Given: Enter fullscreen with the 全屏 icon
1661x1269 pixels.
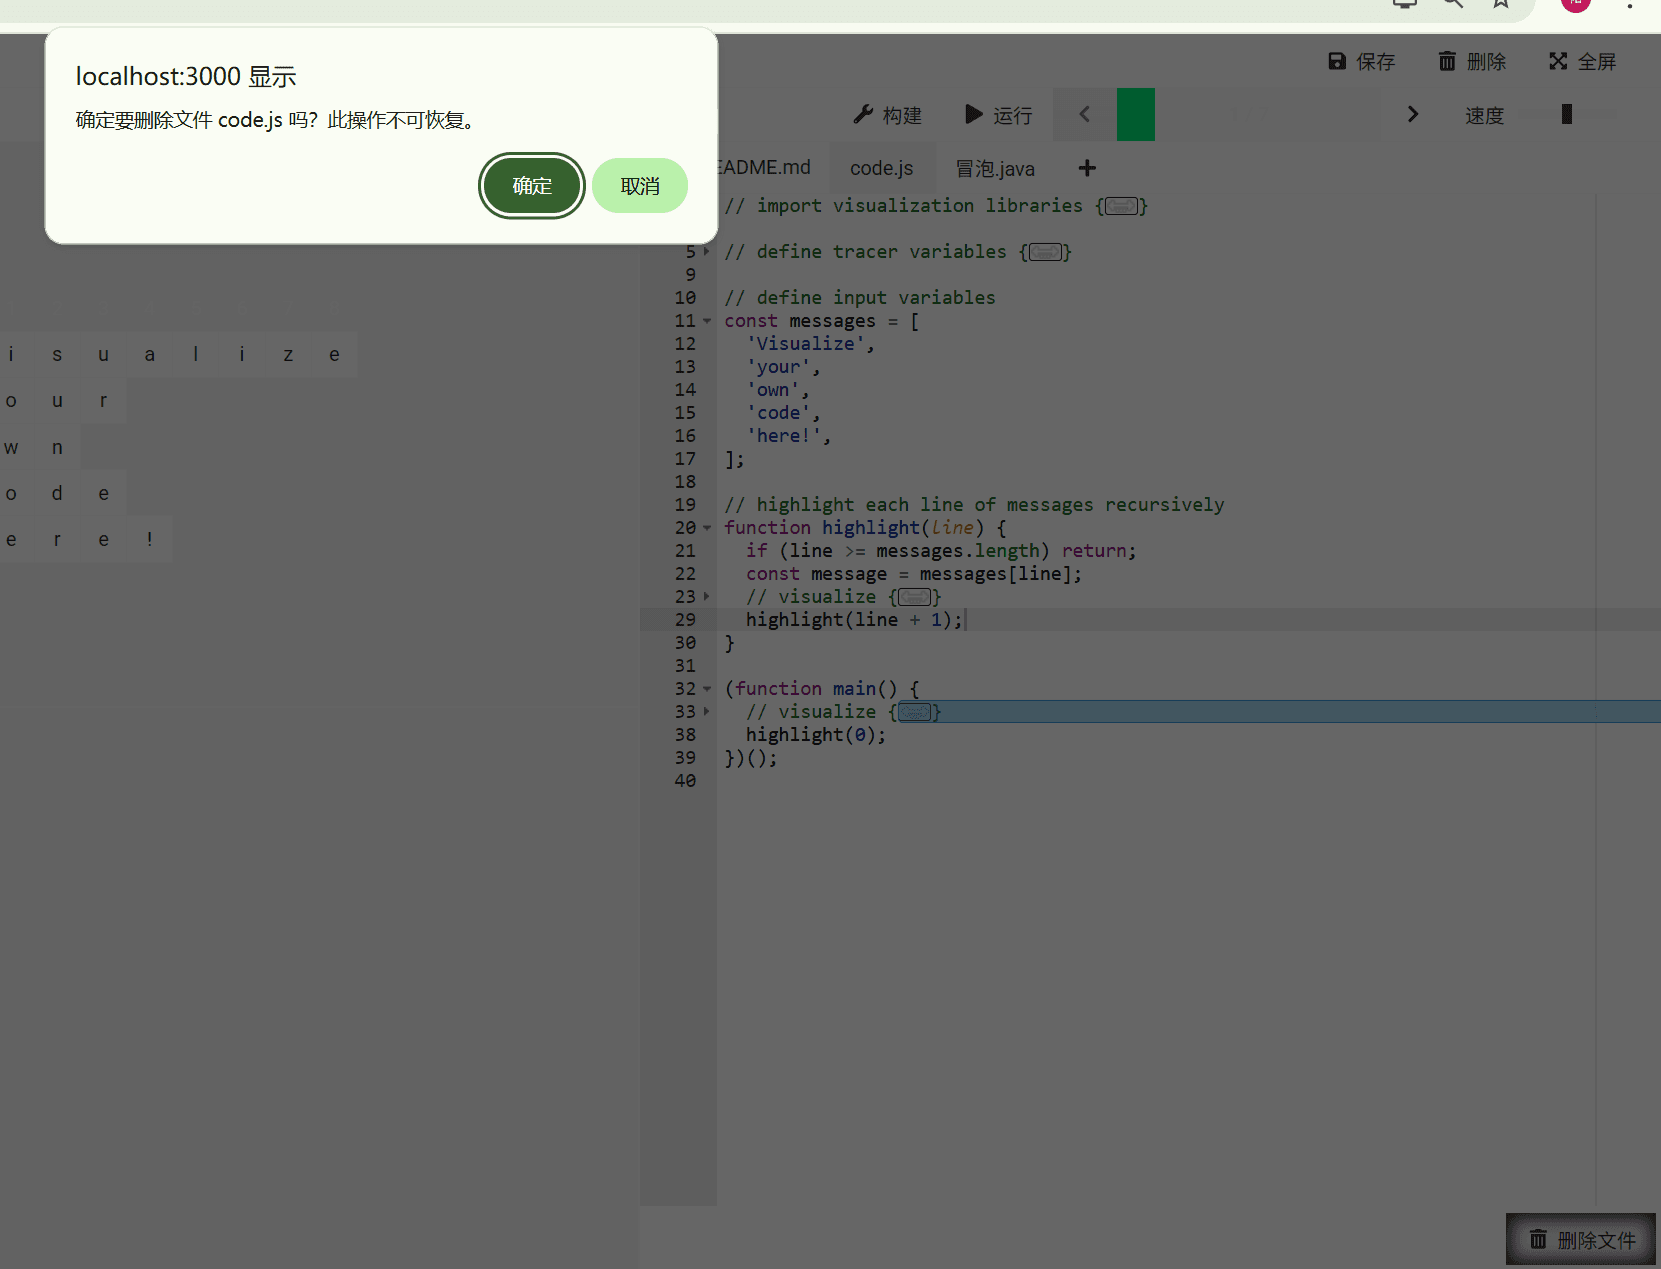Looking at the screenshot, I should (1558, 62).
